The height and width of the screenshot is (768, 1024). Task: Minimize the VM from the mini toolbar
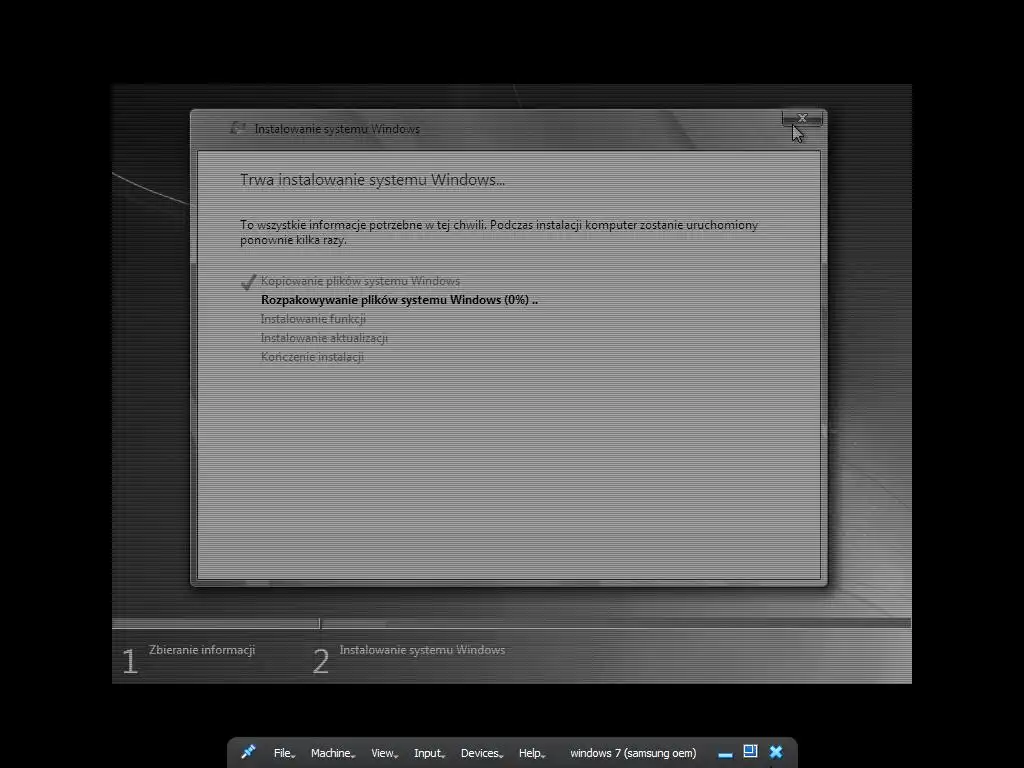point(725,754)
